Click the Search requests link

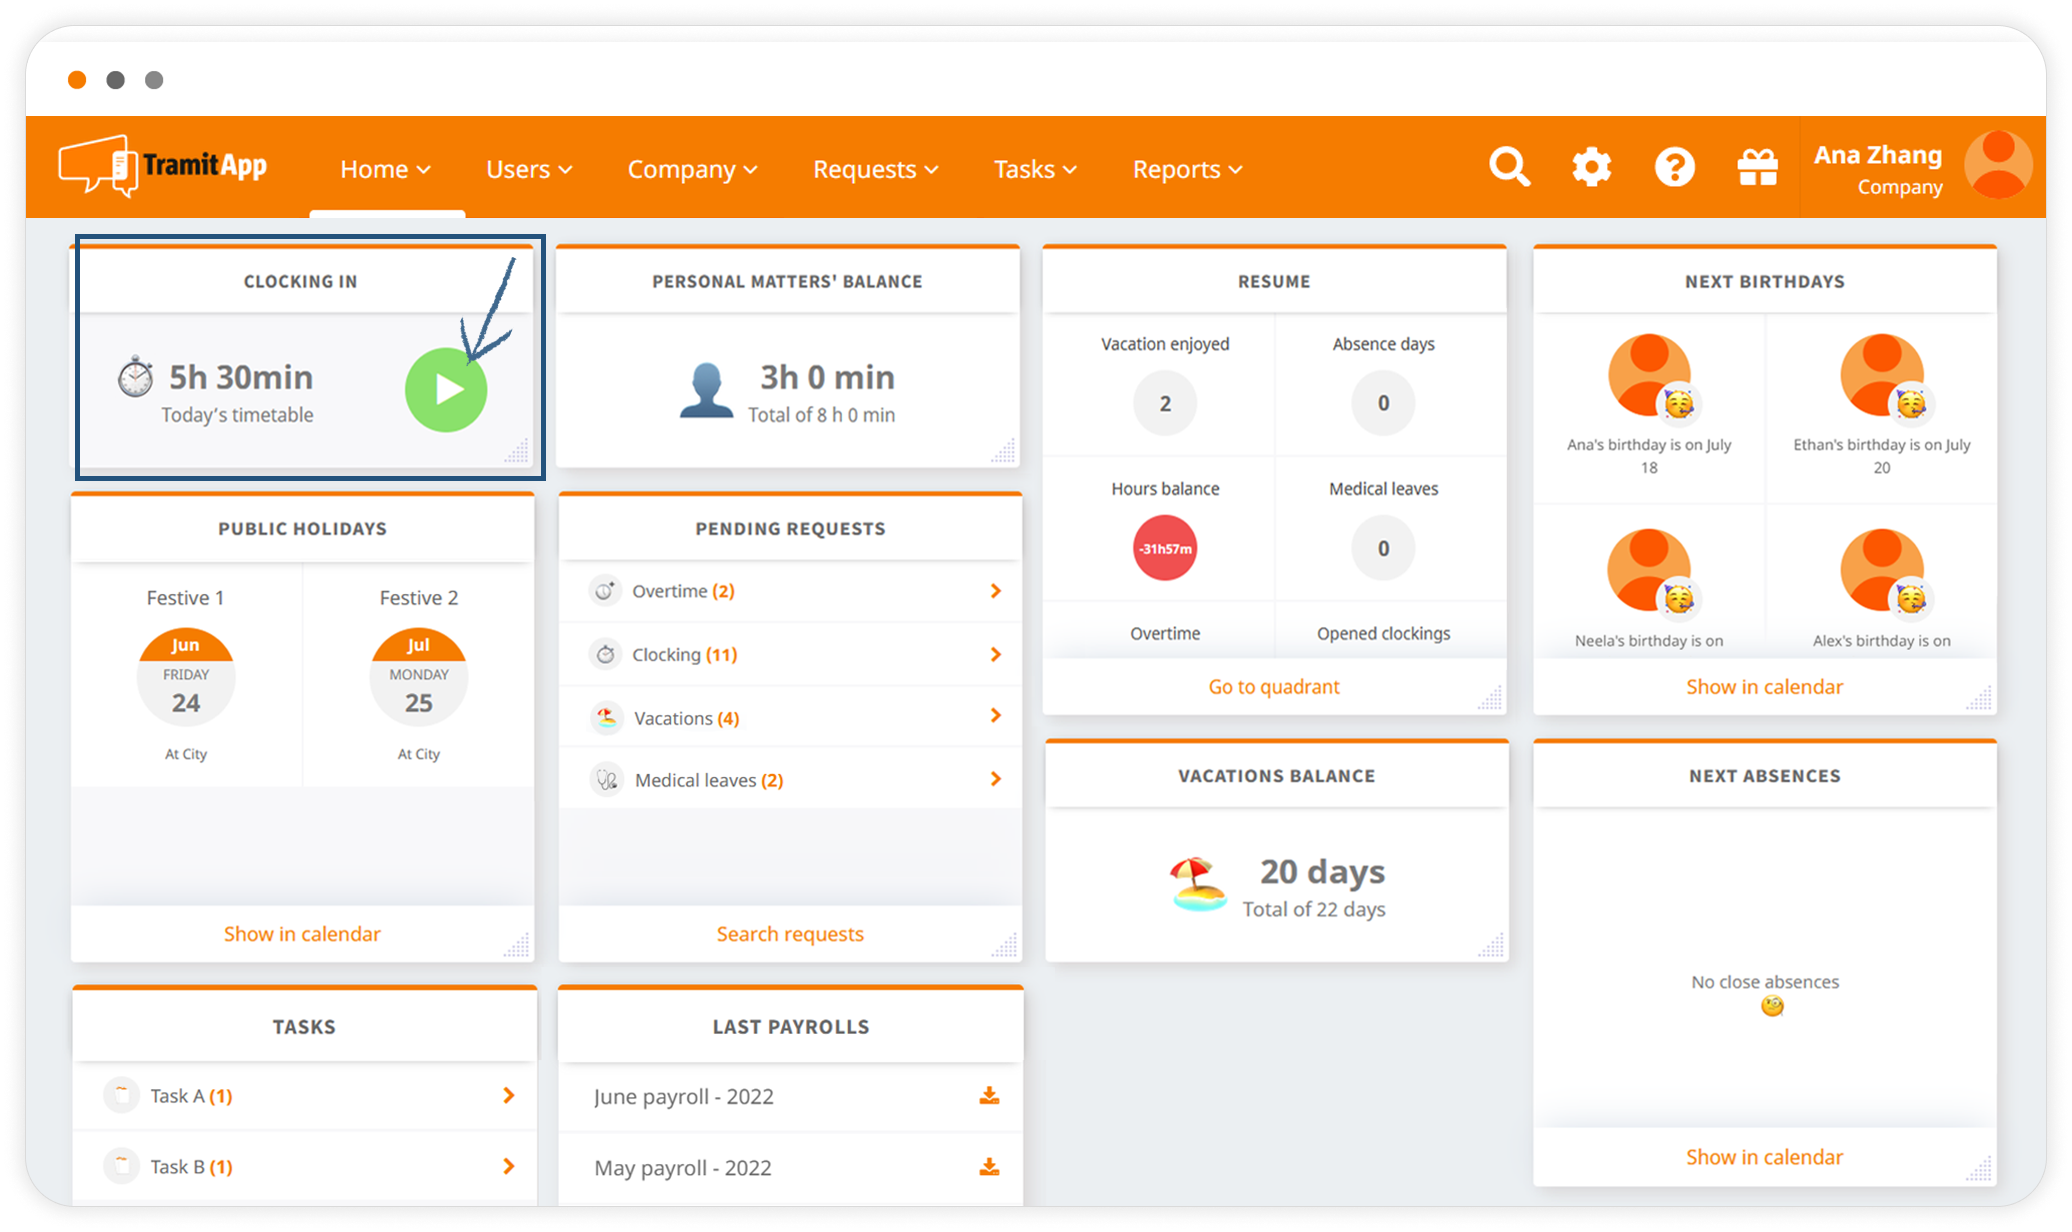(789, 934)
